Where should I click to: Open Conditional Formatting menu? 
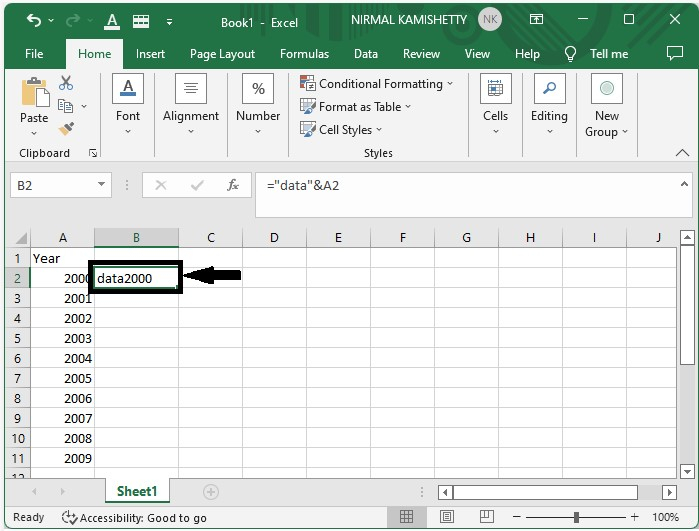click(x=377, y=84)
